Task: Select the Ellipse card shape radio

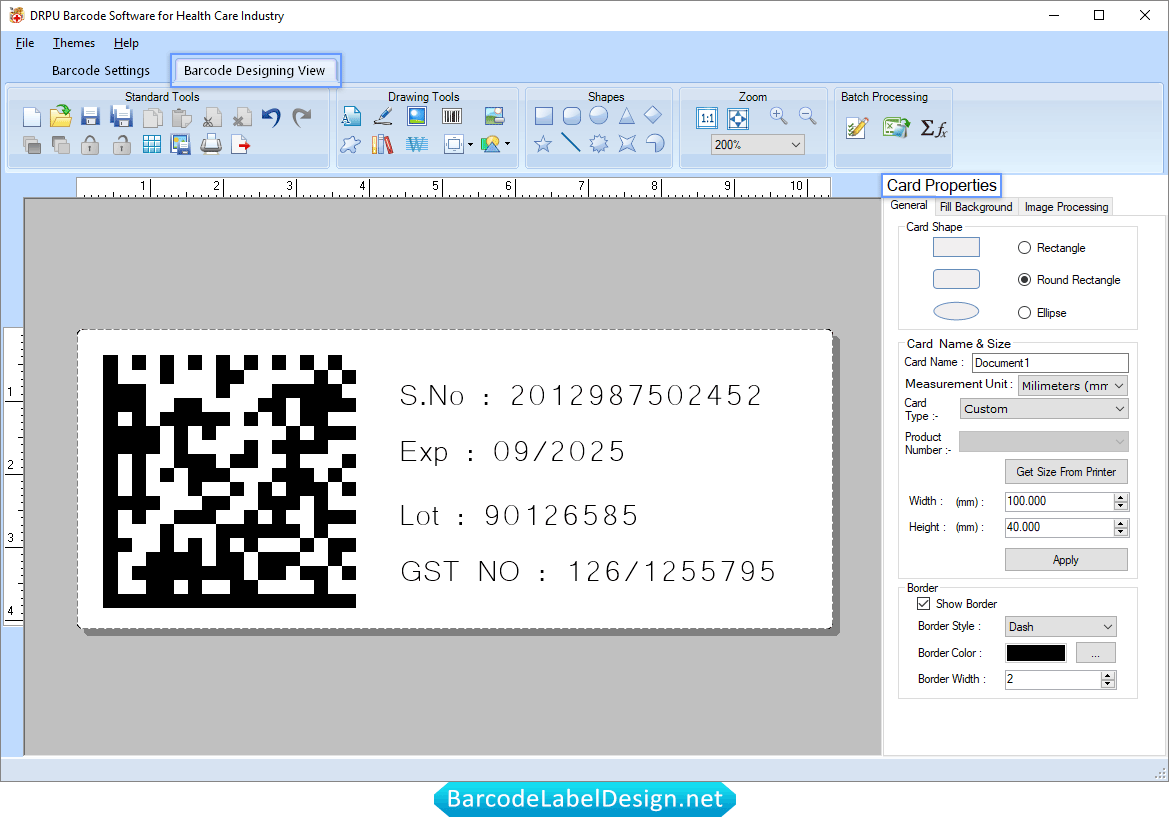Action: click(x=1024, y=312)
